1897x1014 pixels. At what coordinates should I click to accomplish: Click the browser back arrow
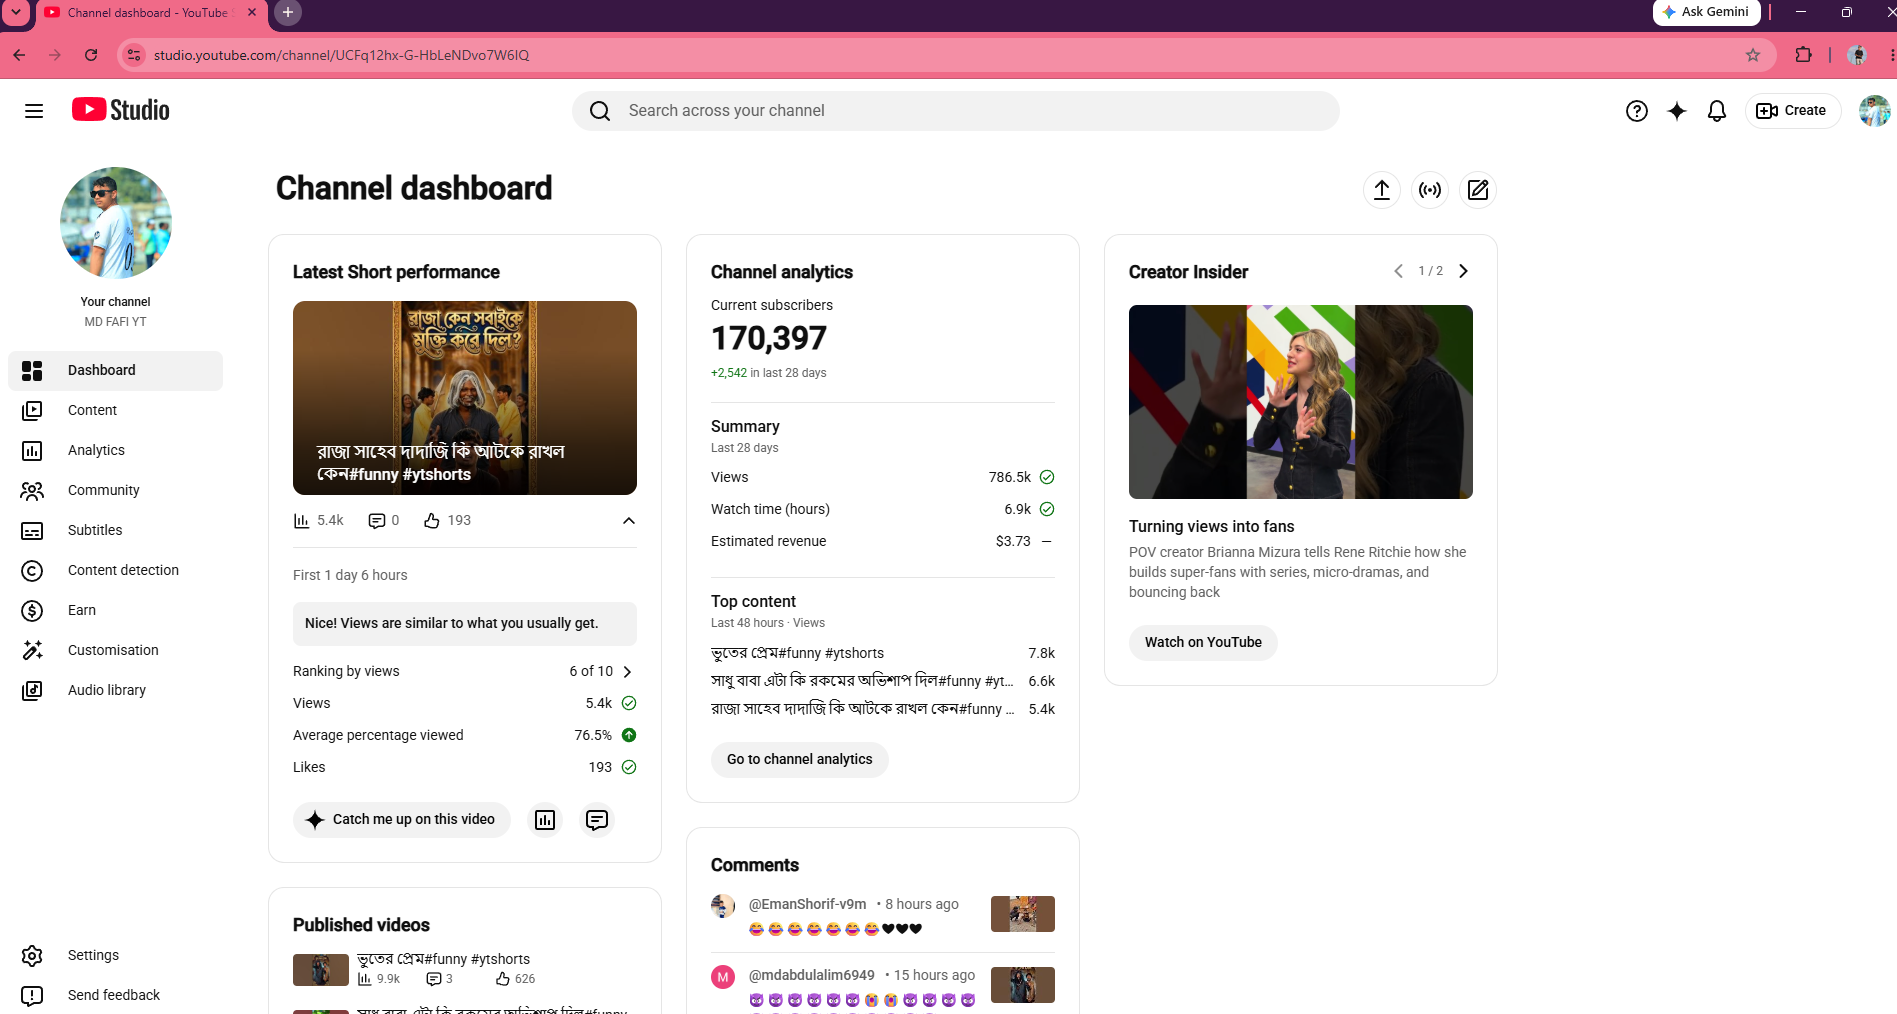click(x=19, y=55)
